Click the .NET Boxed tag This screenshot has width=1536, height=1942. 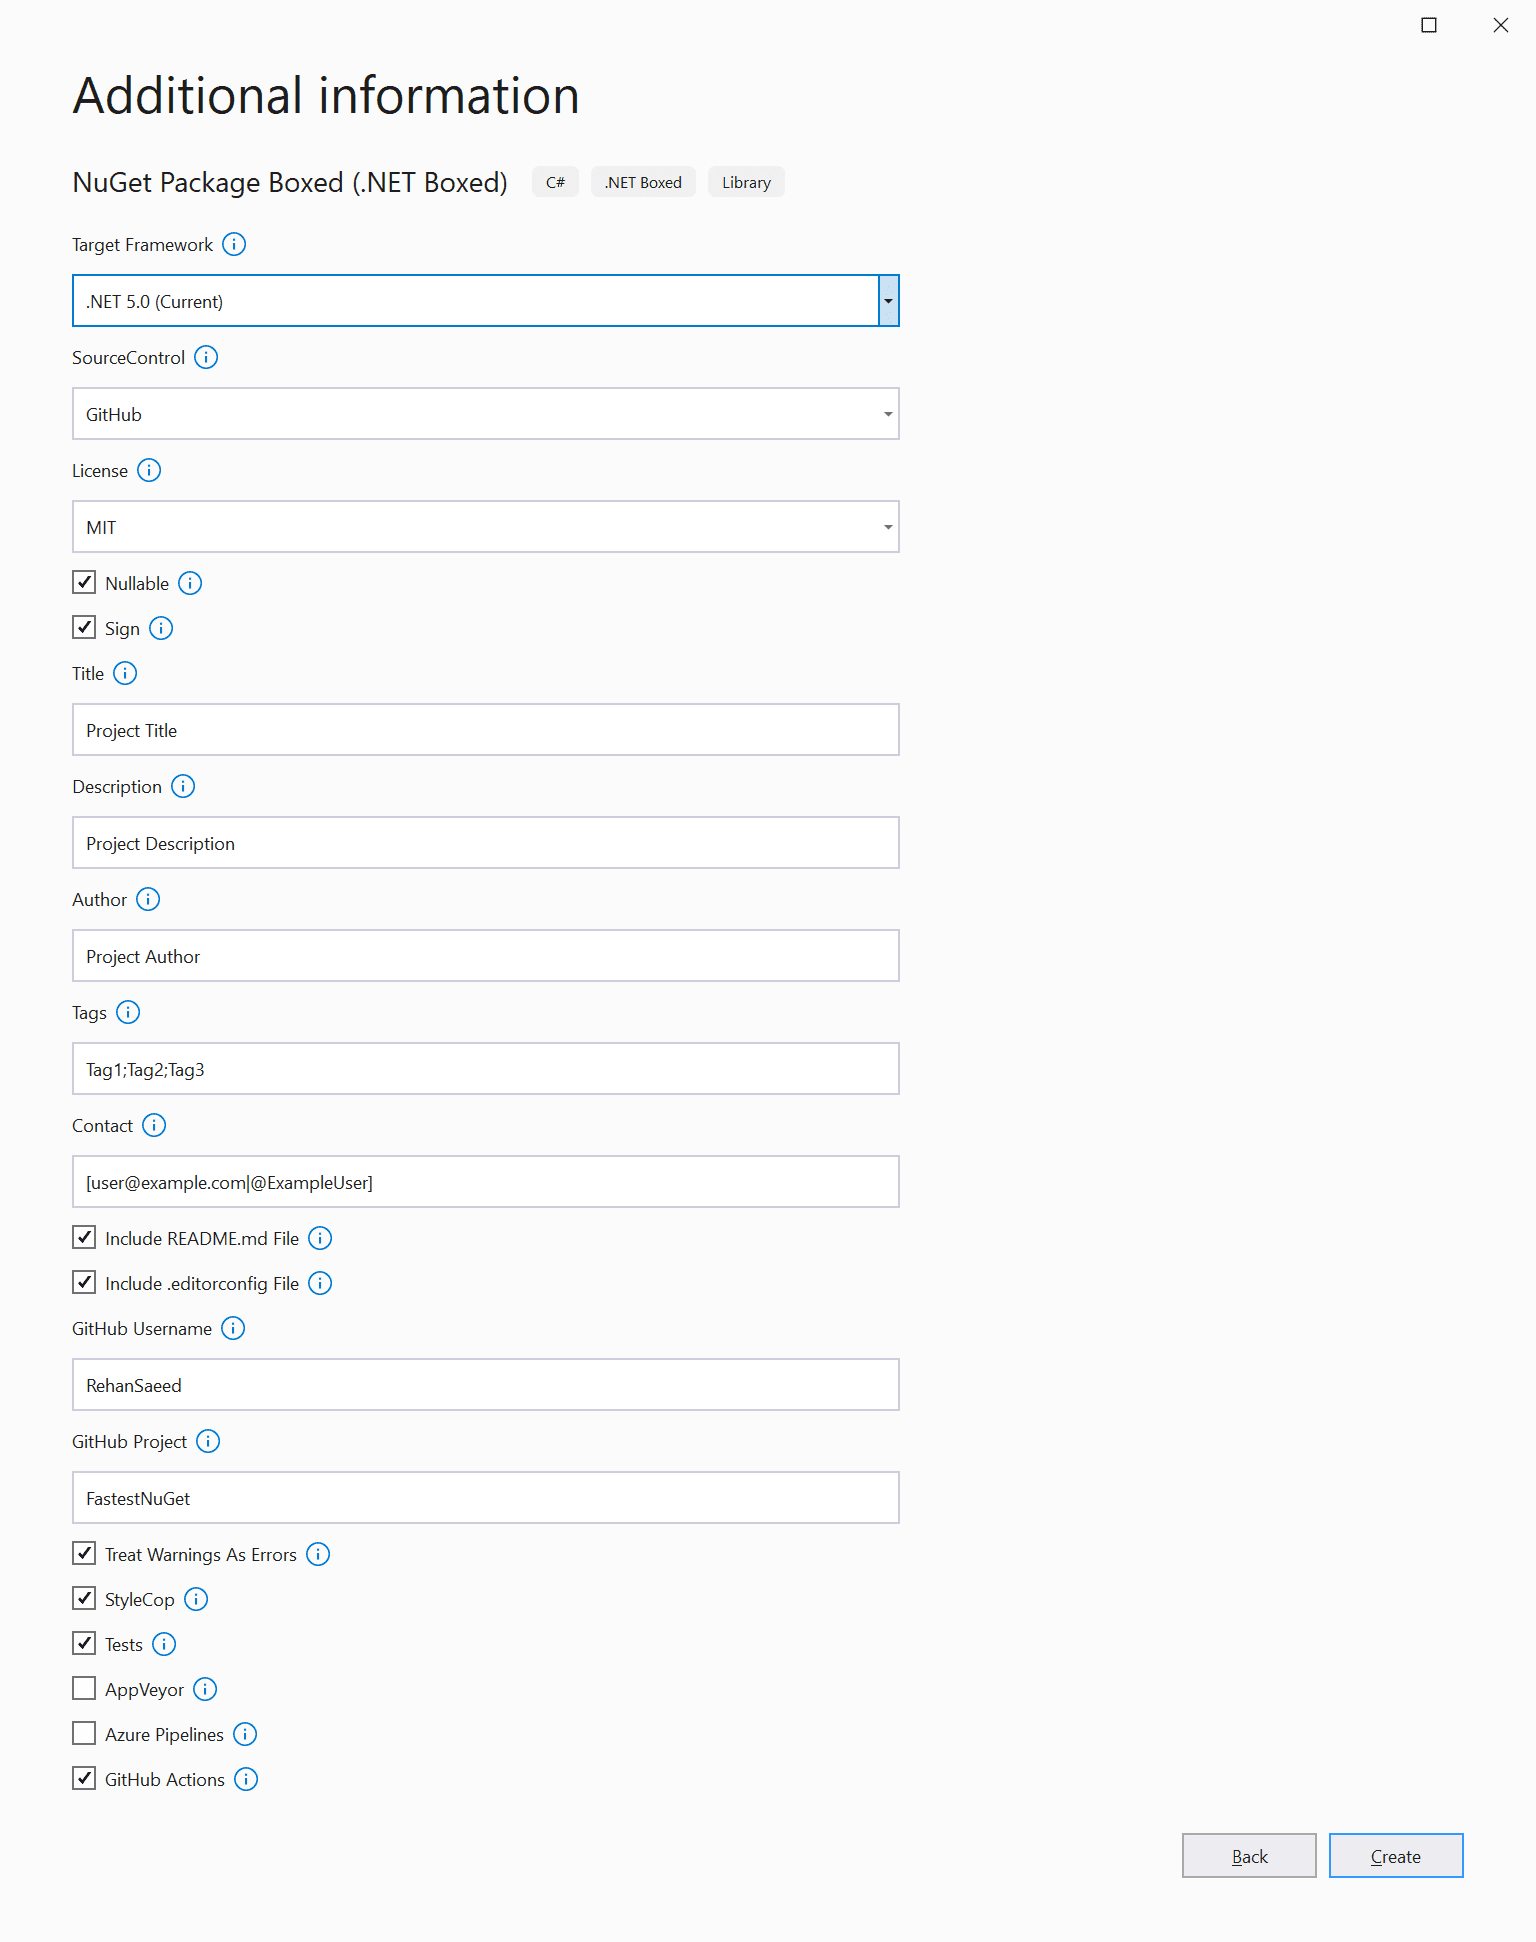tap(643, 181)
